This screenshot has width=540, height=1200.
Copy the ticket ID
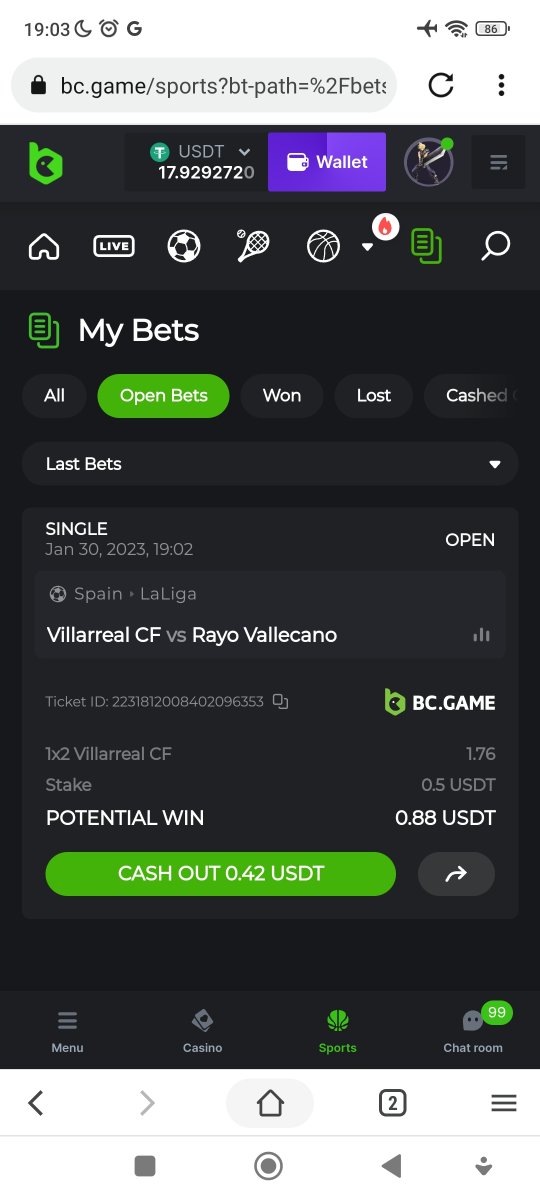click(x=281, y=702)
